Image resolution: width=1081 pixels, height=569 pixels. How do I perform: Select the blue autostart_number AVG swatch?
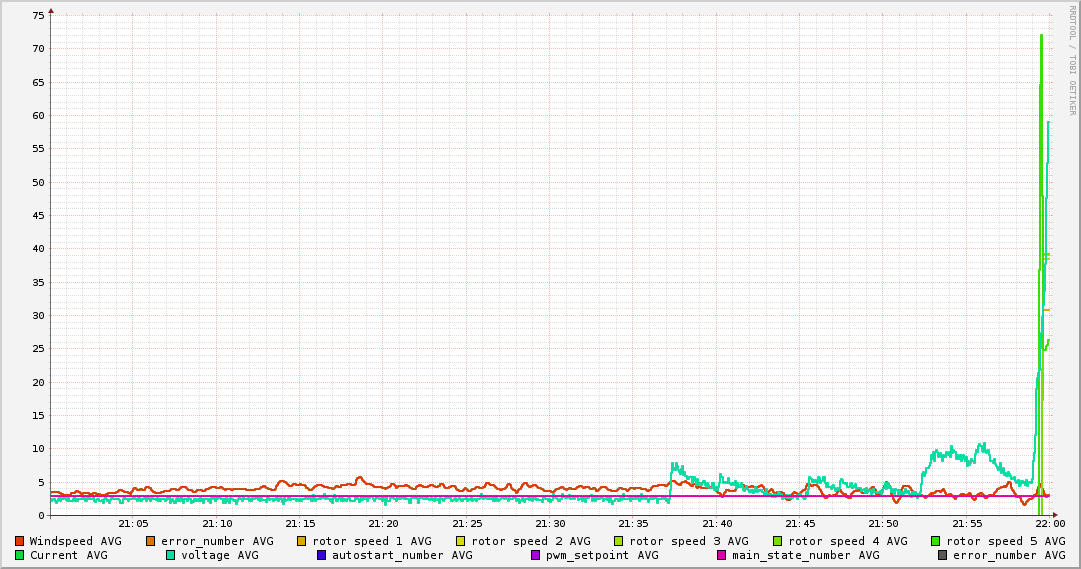pyautogui.click(x=322, y=555)
